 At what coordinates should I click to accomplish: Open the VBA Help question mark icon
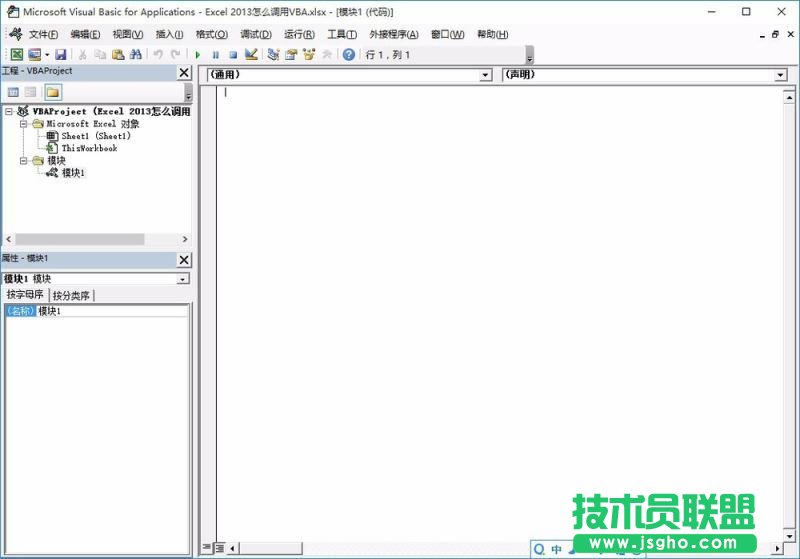pyautogui.click(x=348, y=54)
